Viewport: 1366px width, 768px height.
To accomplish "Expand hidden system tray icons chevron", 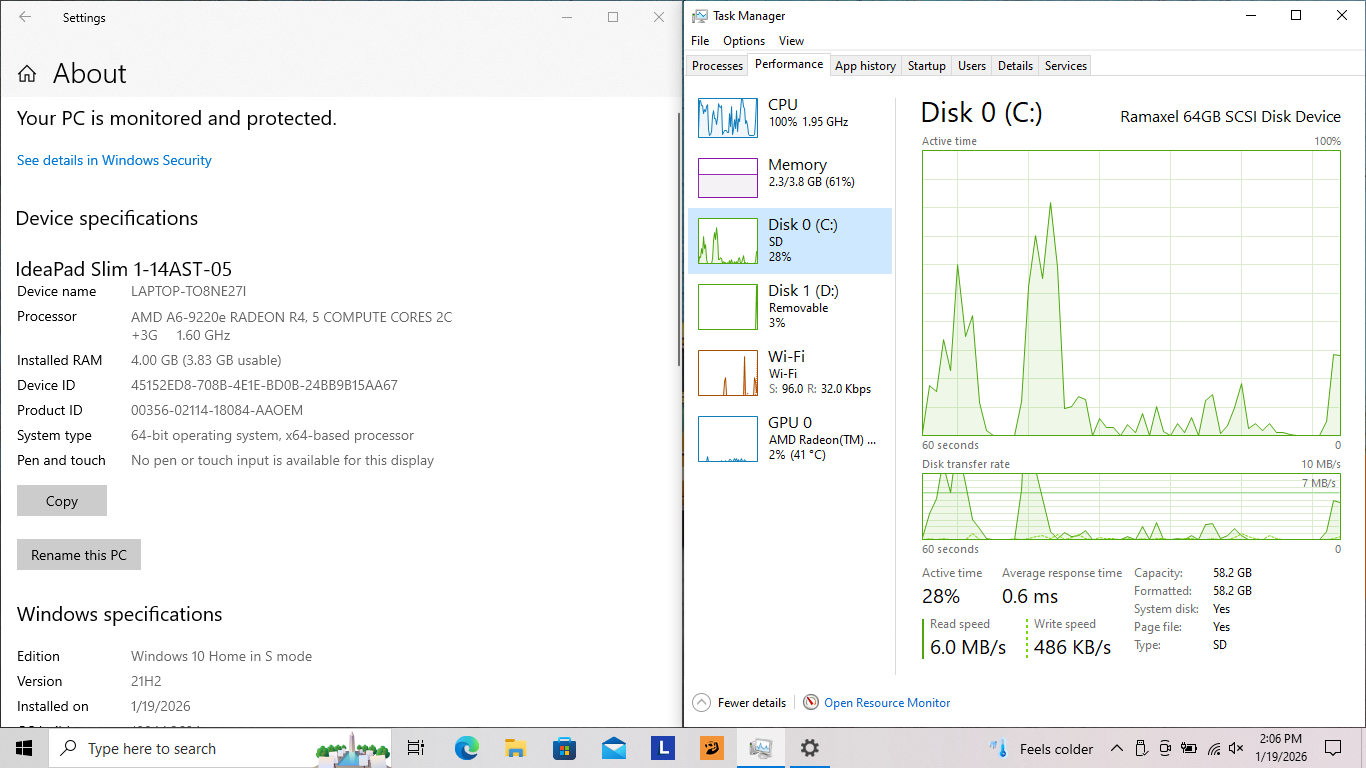I will pyautogui.click(x=1116, y=748).
